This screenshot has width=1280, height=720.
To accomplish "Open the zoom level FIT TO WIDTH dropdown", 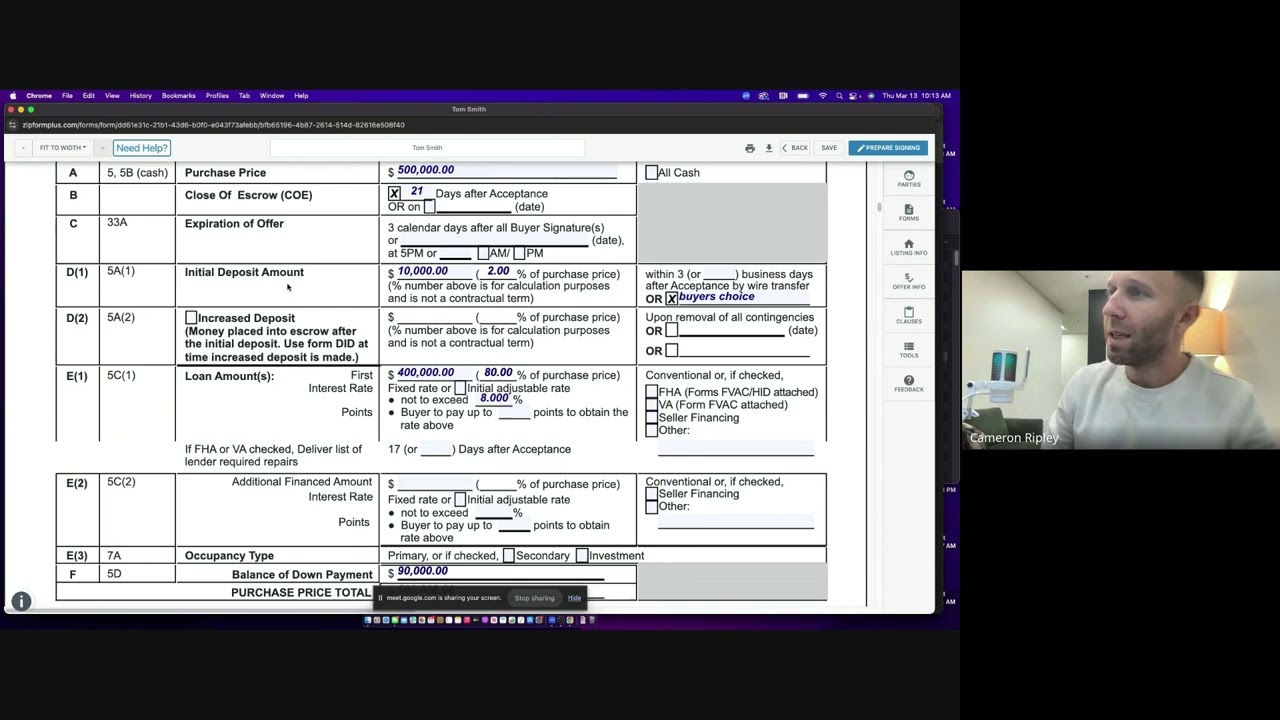I will (x=63, y=148).
